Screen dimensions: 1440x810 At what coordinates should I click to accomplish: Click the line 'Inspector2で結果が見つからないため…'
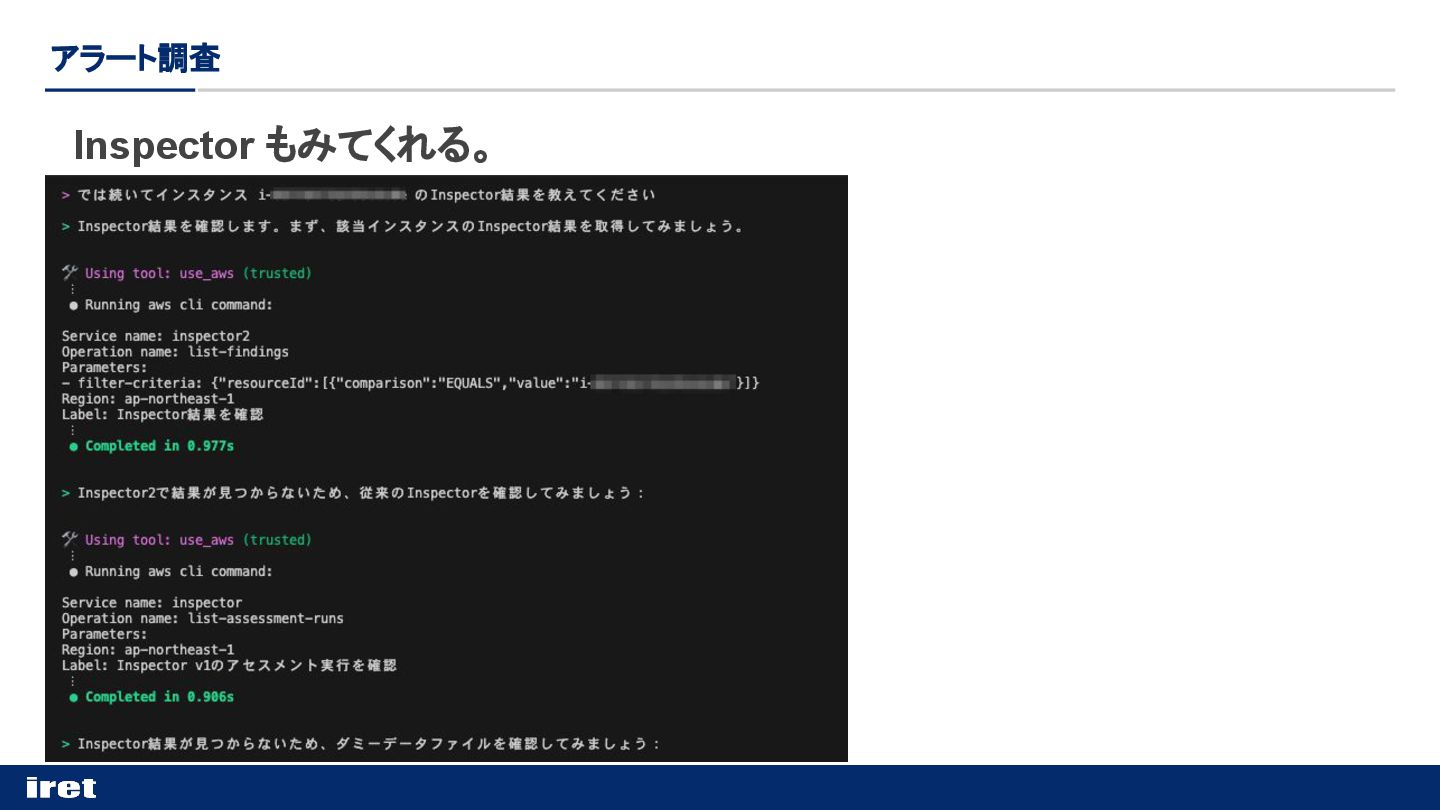point(353,493)
